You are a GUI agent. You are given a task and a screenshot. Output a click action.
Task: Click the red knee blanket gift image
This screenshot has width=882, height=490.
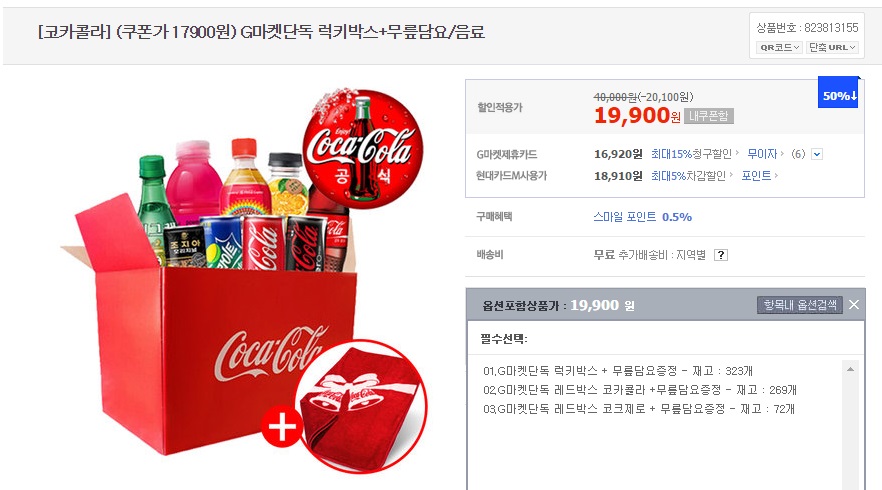coord(361,406)
